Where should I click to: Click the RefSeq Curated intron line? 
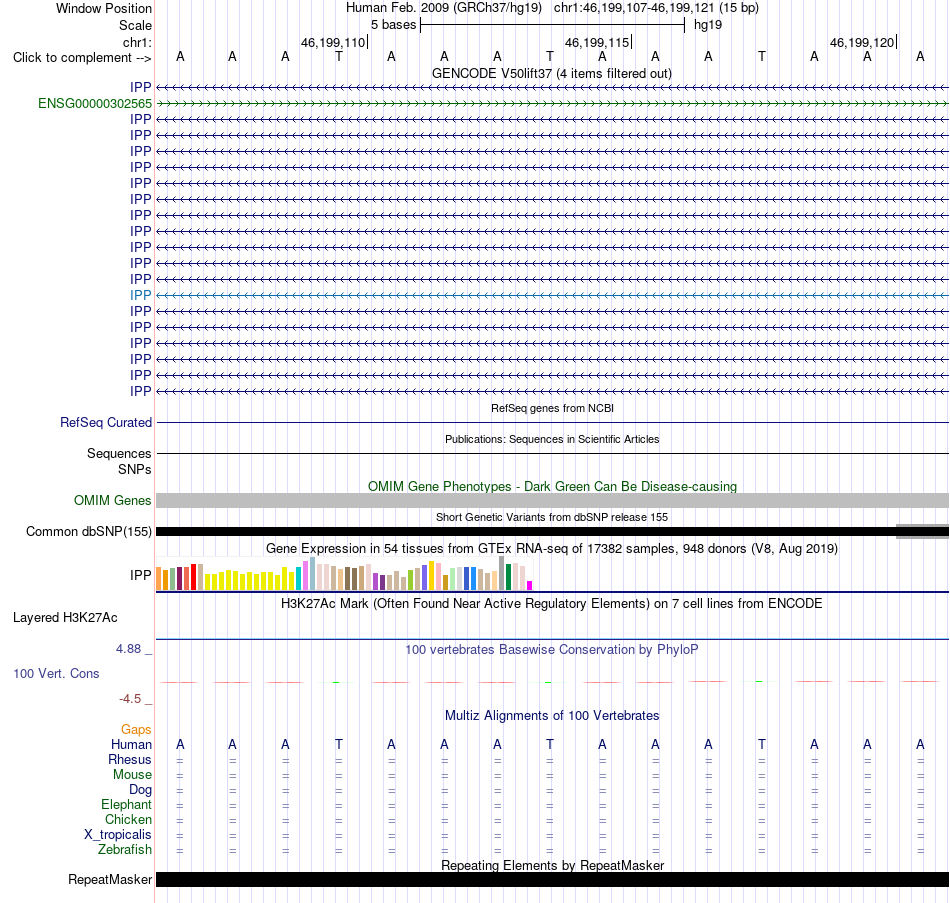click(x=552, y=422)
